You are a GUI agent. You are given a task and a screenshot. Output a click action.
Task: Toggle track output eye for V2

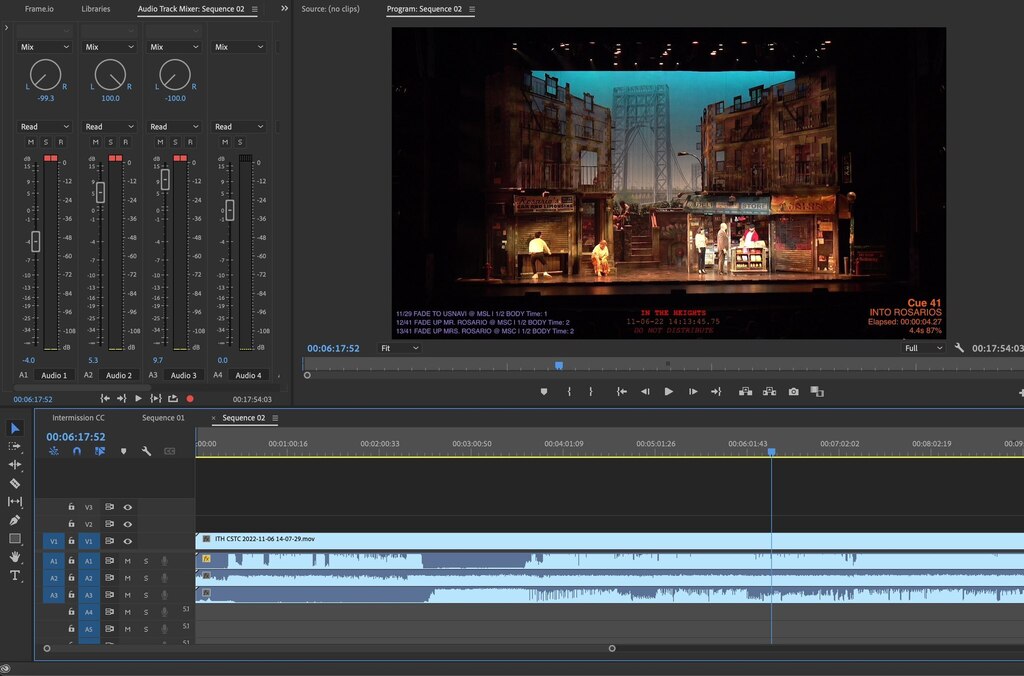[128, 524]
